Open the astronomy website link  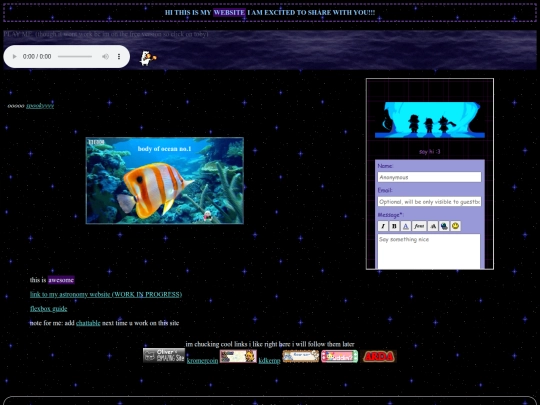(106, 294)
